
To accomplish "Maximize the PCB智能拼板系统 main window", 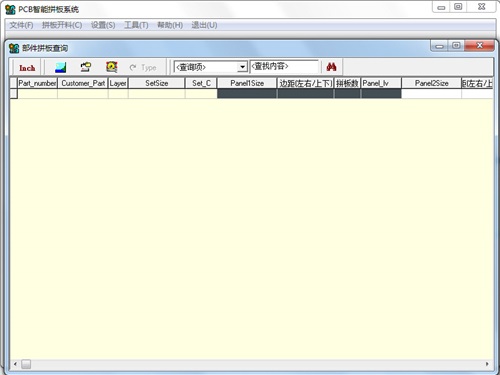I will point(458,7).
